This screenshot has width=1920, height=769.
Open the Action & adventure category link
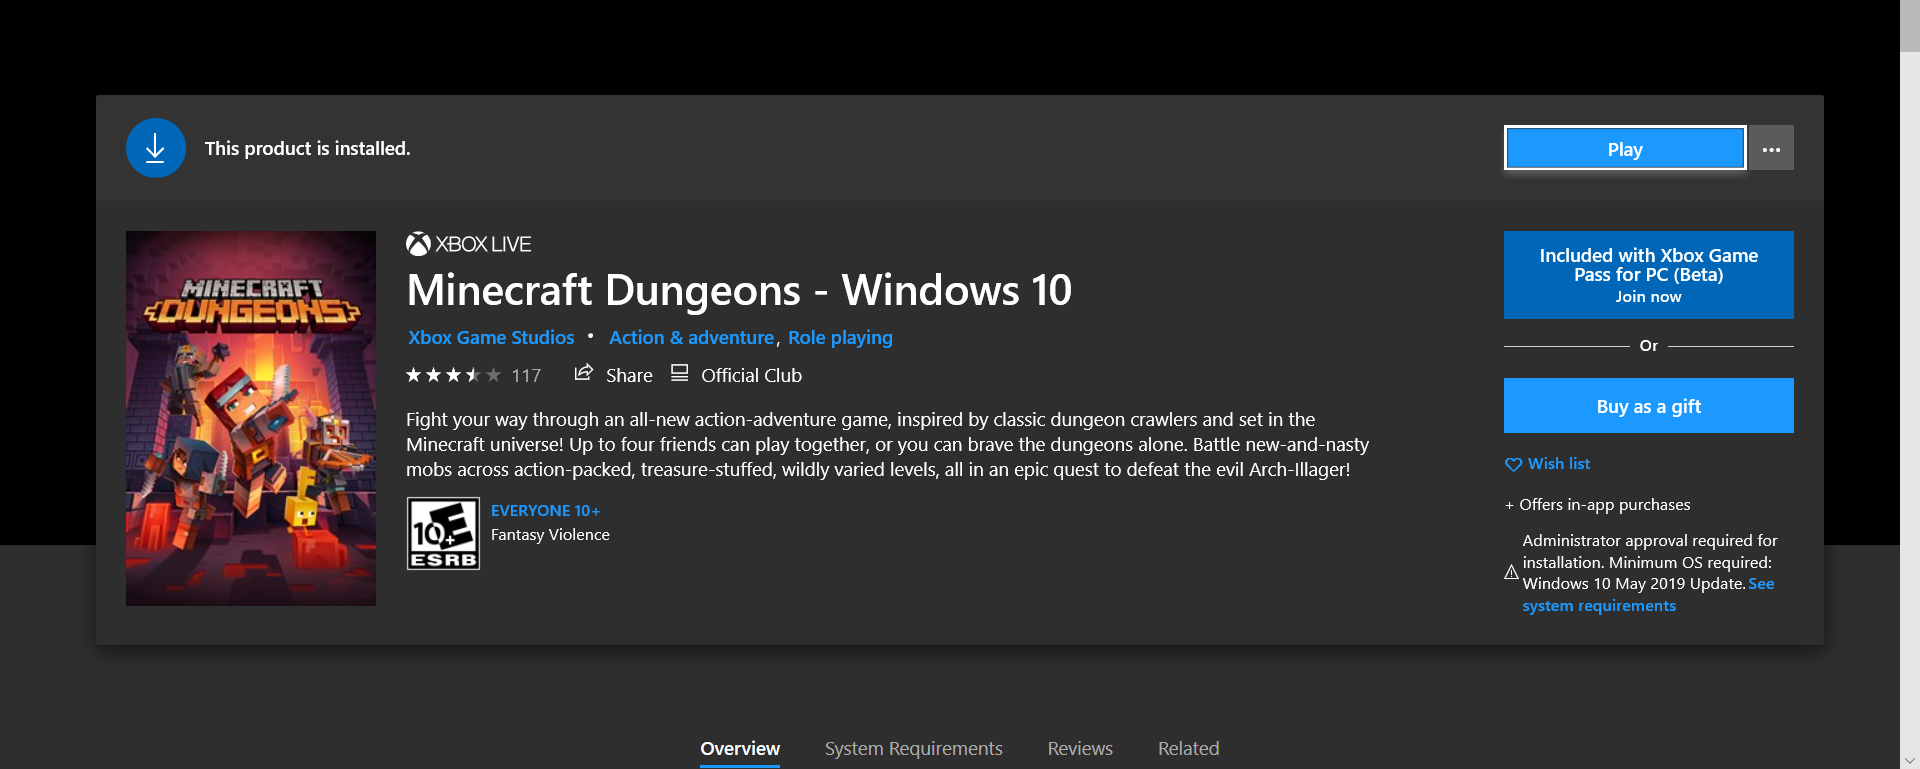point(691,338)
